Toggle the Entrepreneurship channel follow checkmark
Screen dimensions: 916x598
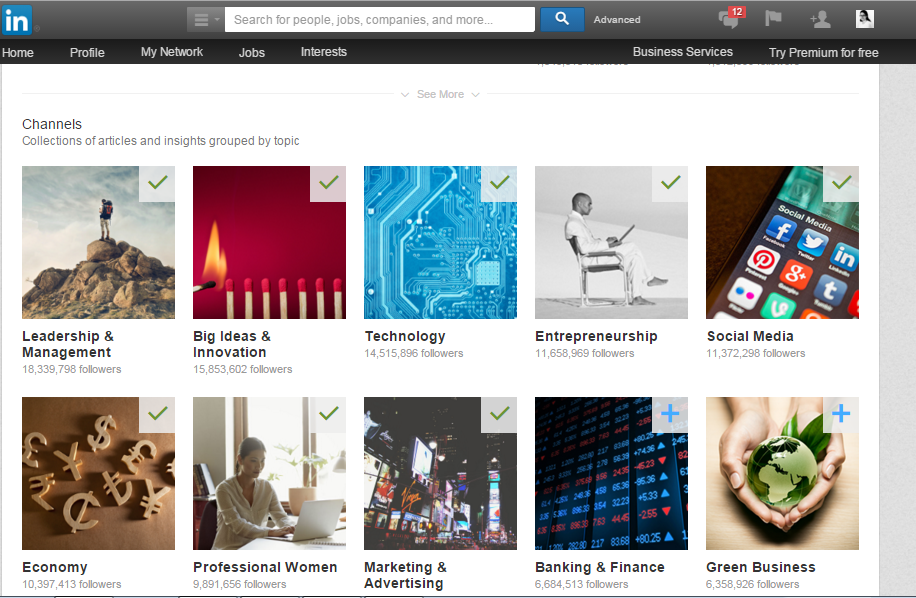670,183
